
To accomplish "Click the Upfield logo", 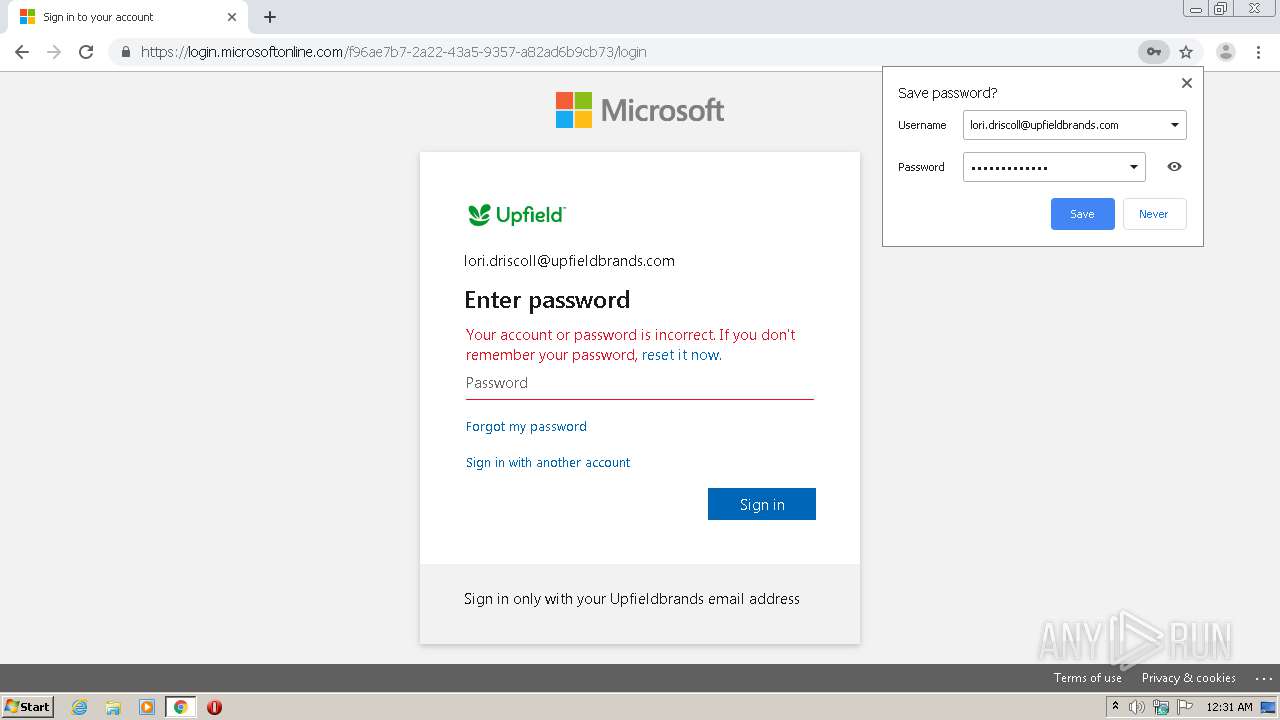I will [516, 214].
